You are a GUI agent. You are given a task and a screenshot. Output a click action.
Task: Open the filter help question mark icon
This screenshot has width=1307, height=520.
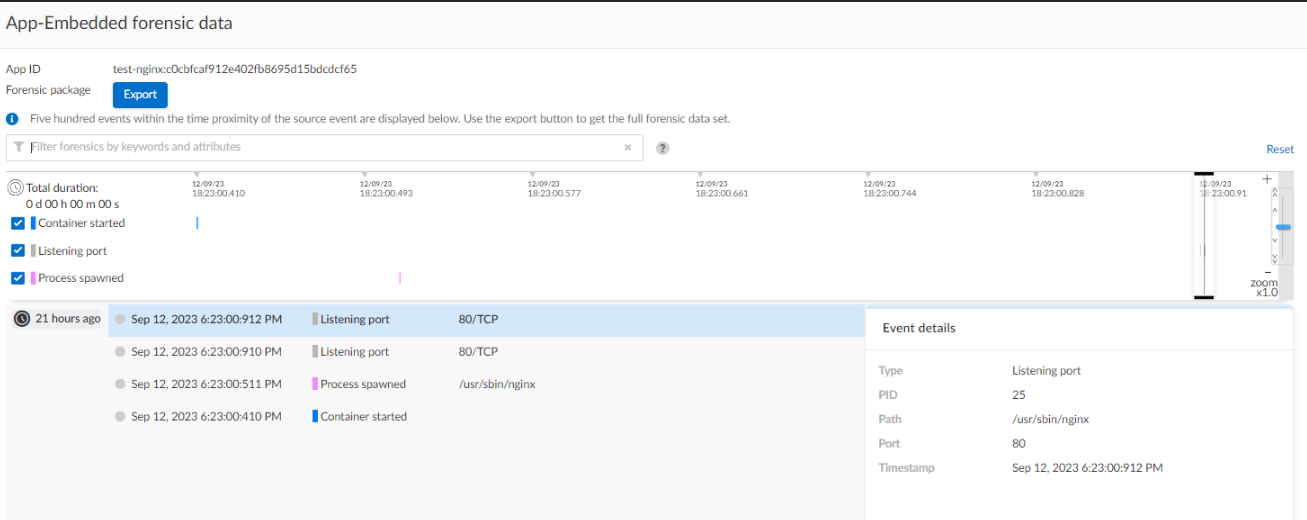point(662,148)
